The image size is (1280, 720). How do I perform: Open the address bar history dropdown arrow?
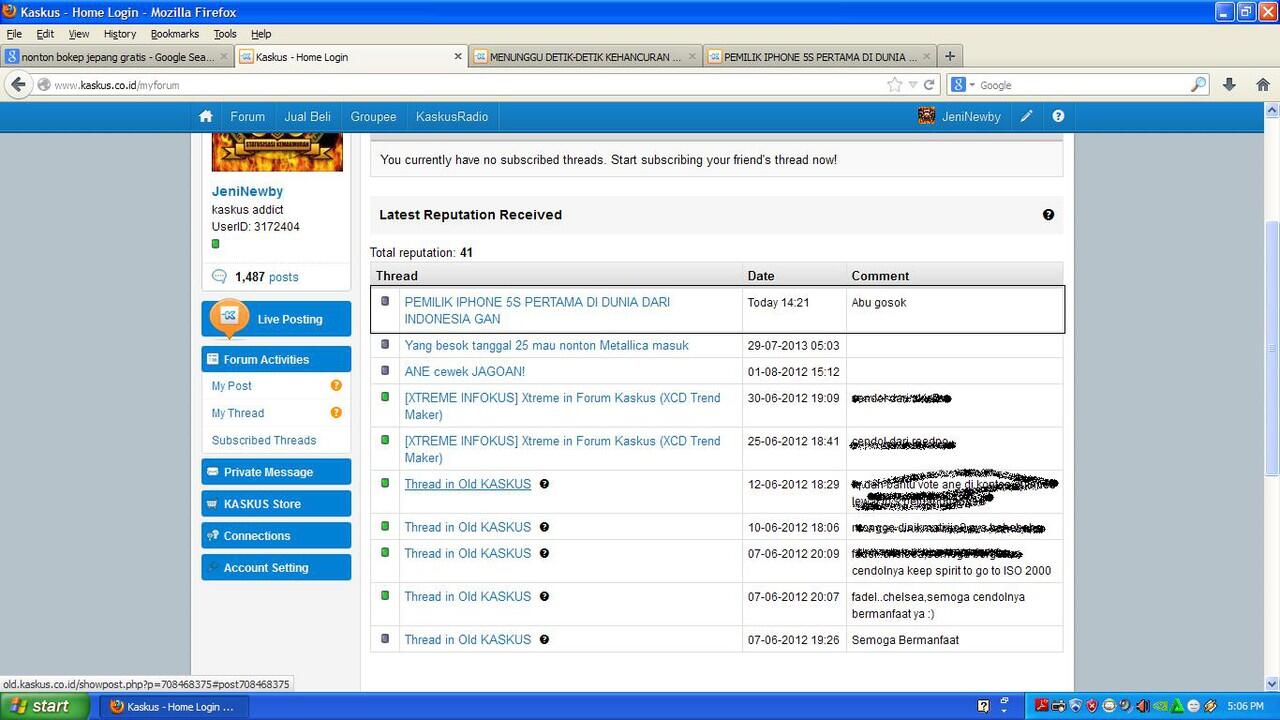coord(912,85)
